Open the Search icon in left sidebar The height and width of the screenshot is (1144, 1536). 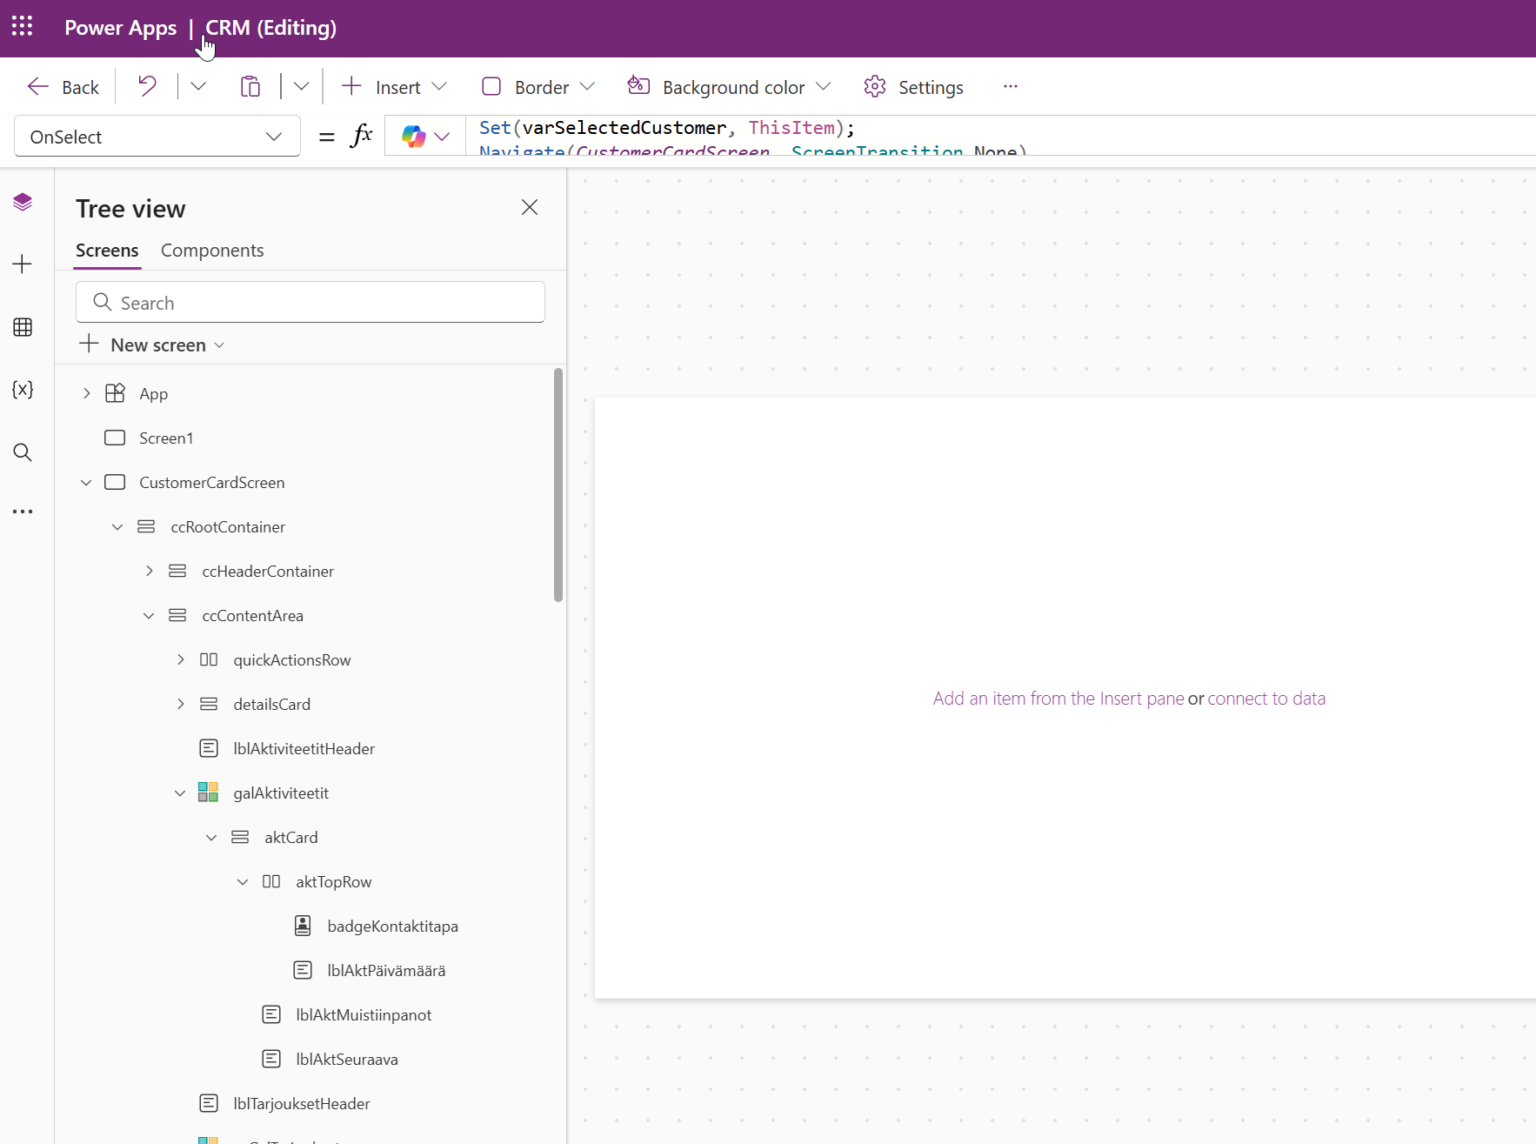(x=23, y=452)
